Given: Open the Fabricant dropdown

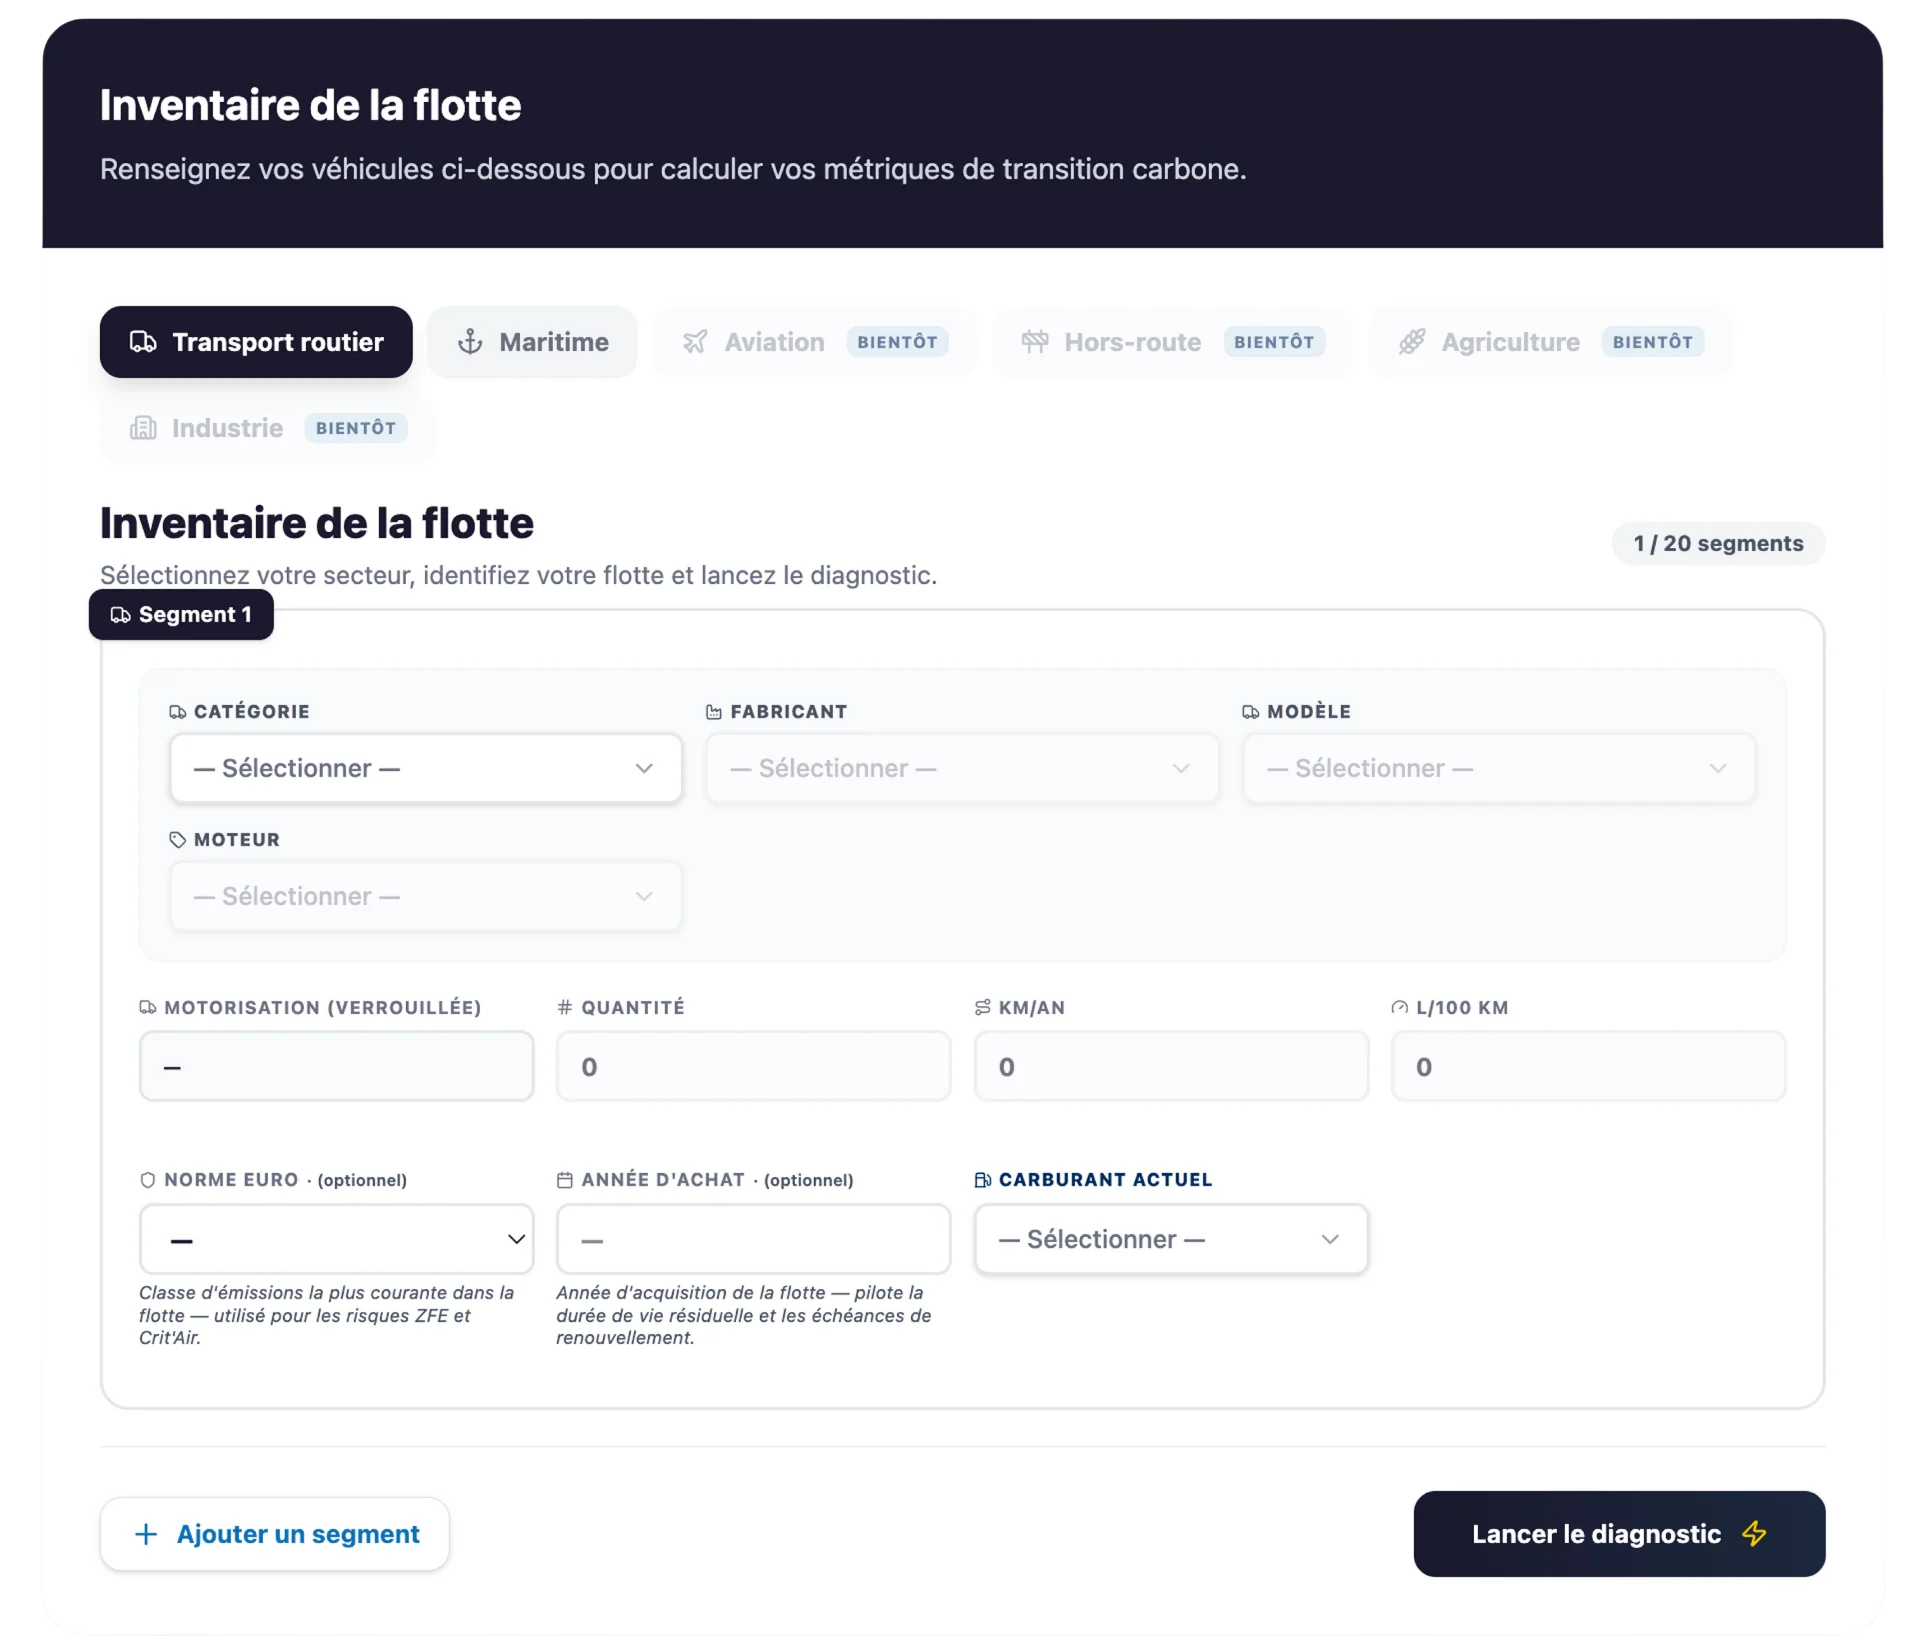Looking at the screenshot, I should pos(962,768).
